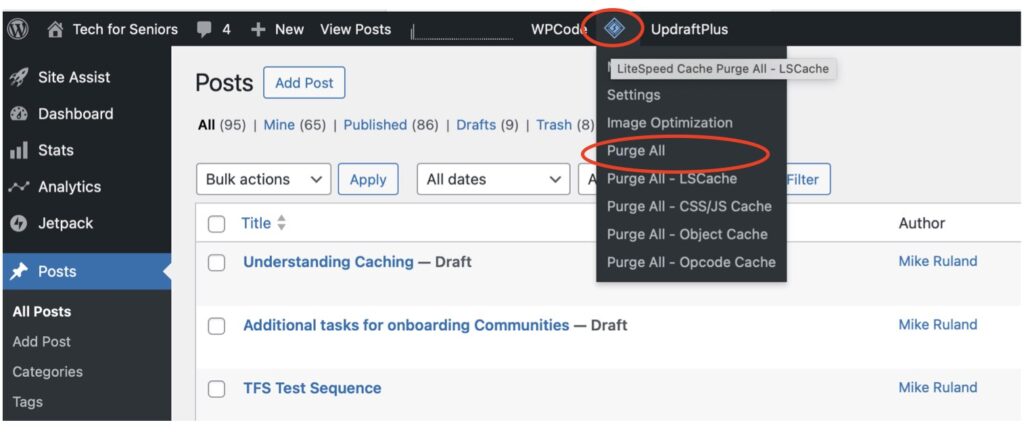This screenshot has height=435, width=1024.
Task: Open the Bulk actions dropdown
Action: coord(264,180)
